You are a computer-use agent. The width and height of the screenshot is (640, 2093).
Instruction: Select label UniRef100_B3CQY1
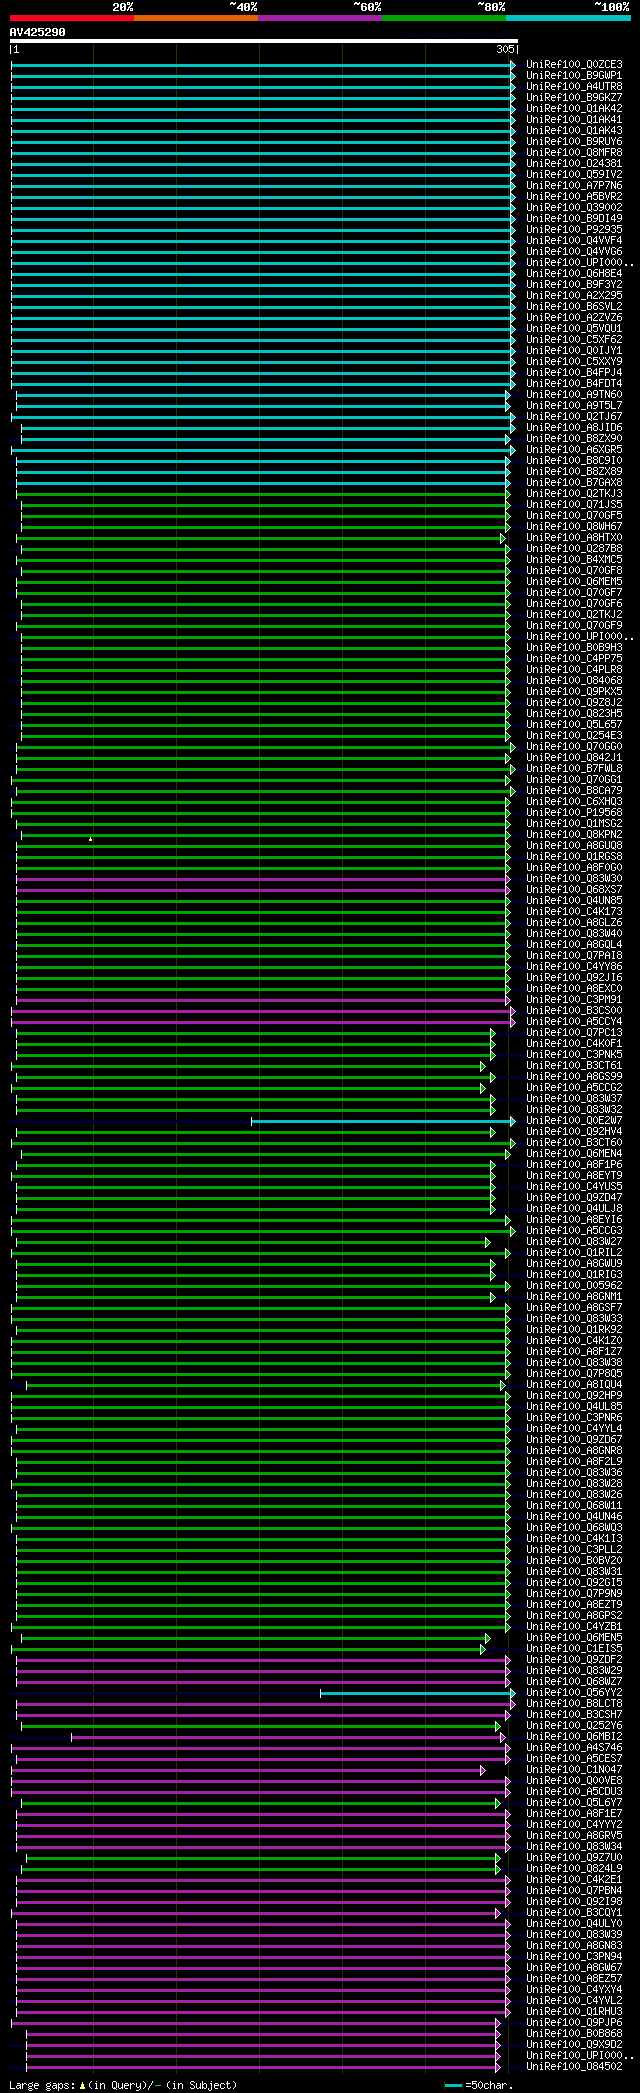574,1913
